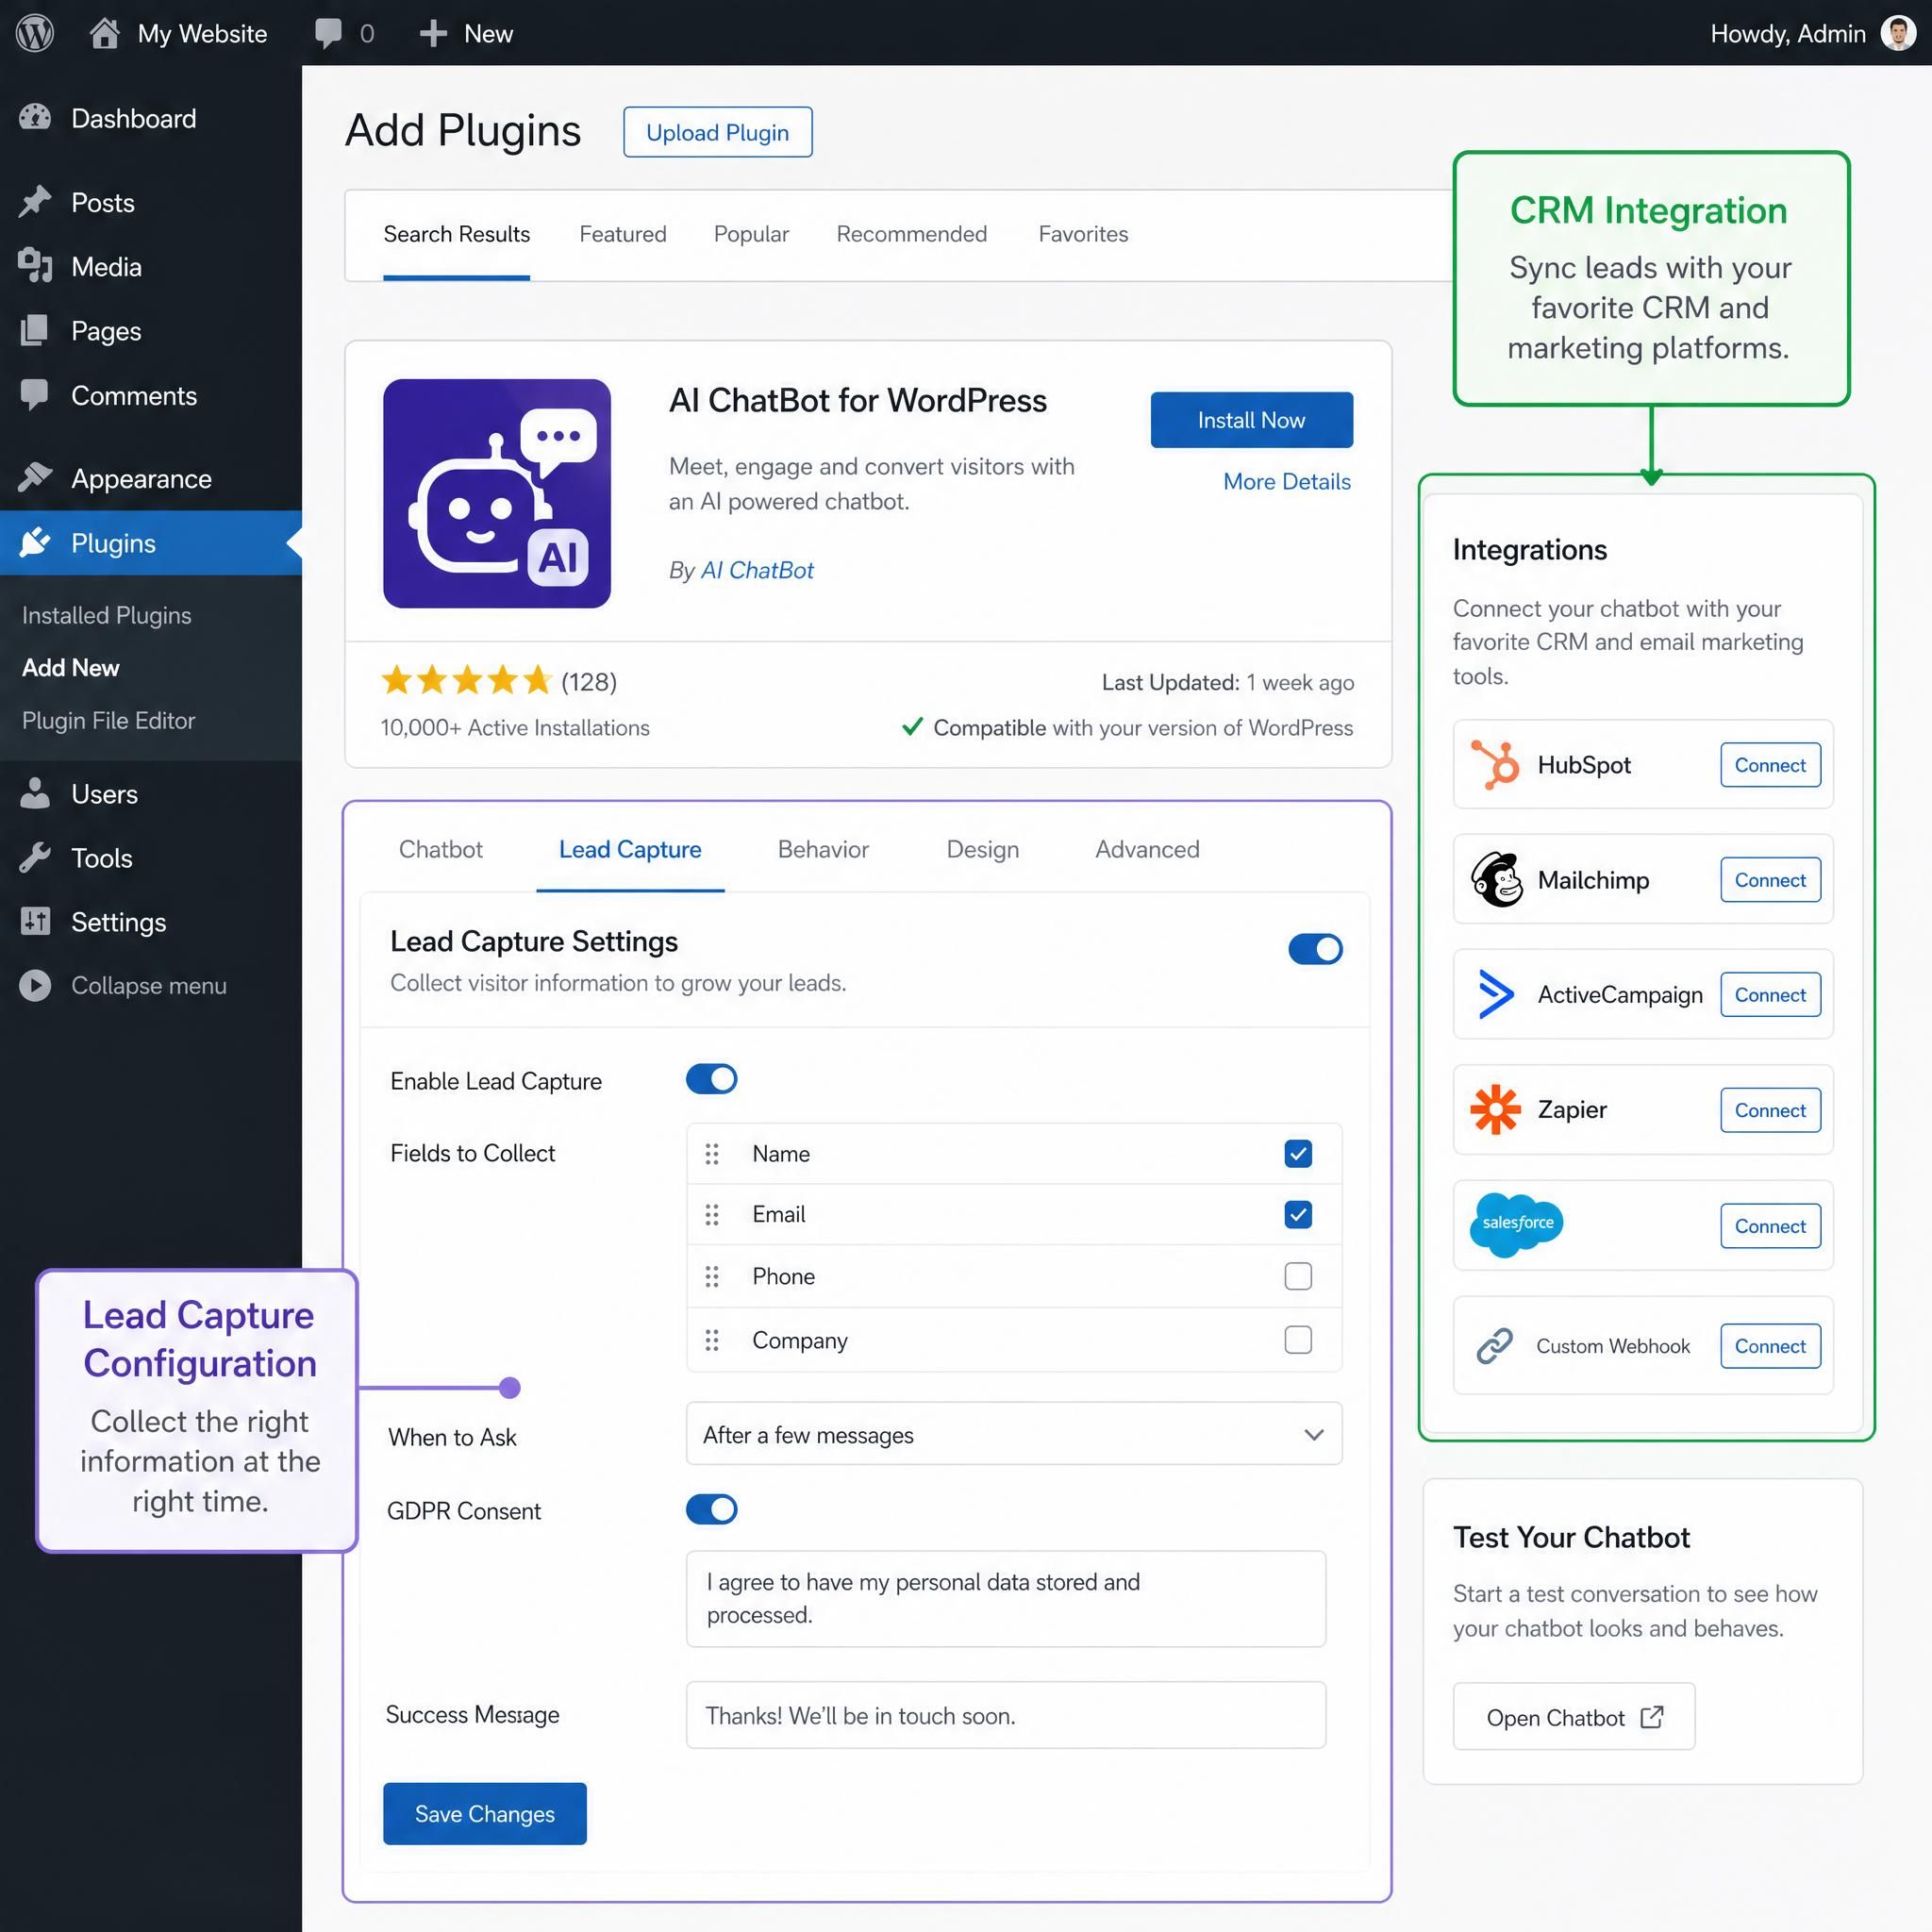This screenshot has width=1932, height=1932.
Task: Click the GDPR consent text box
Action: pos(1006,1598)
